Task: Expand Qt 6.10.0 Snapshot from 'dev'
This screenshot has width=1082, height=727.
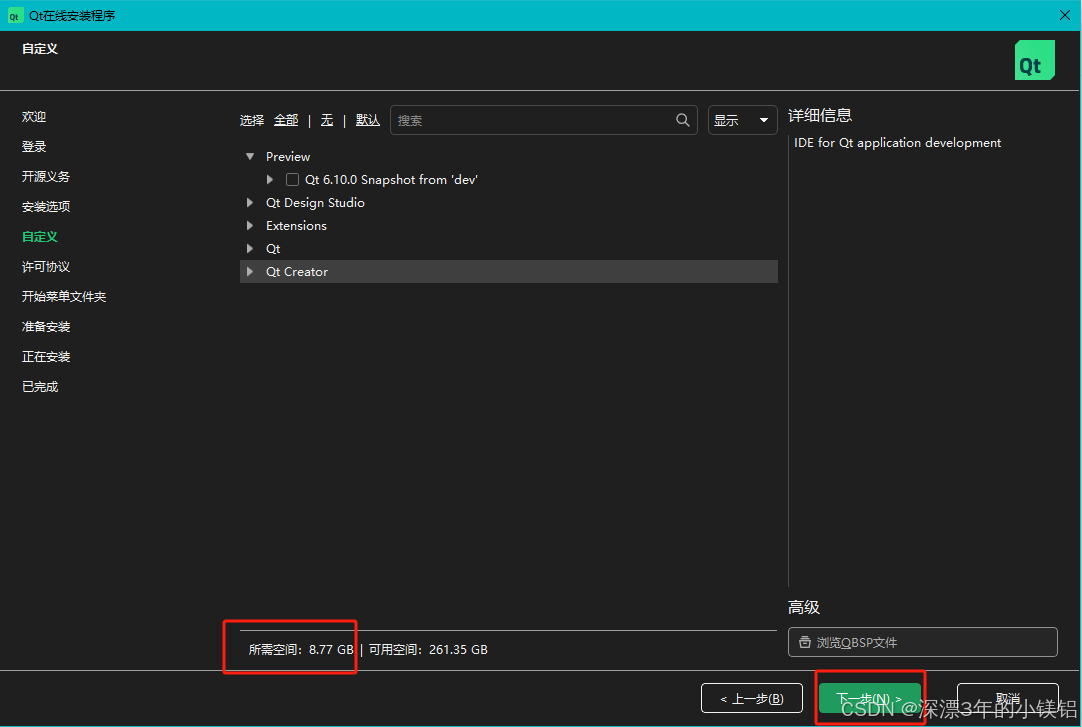Action: pos(270,179)
